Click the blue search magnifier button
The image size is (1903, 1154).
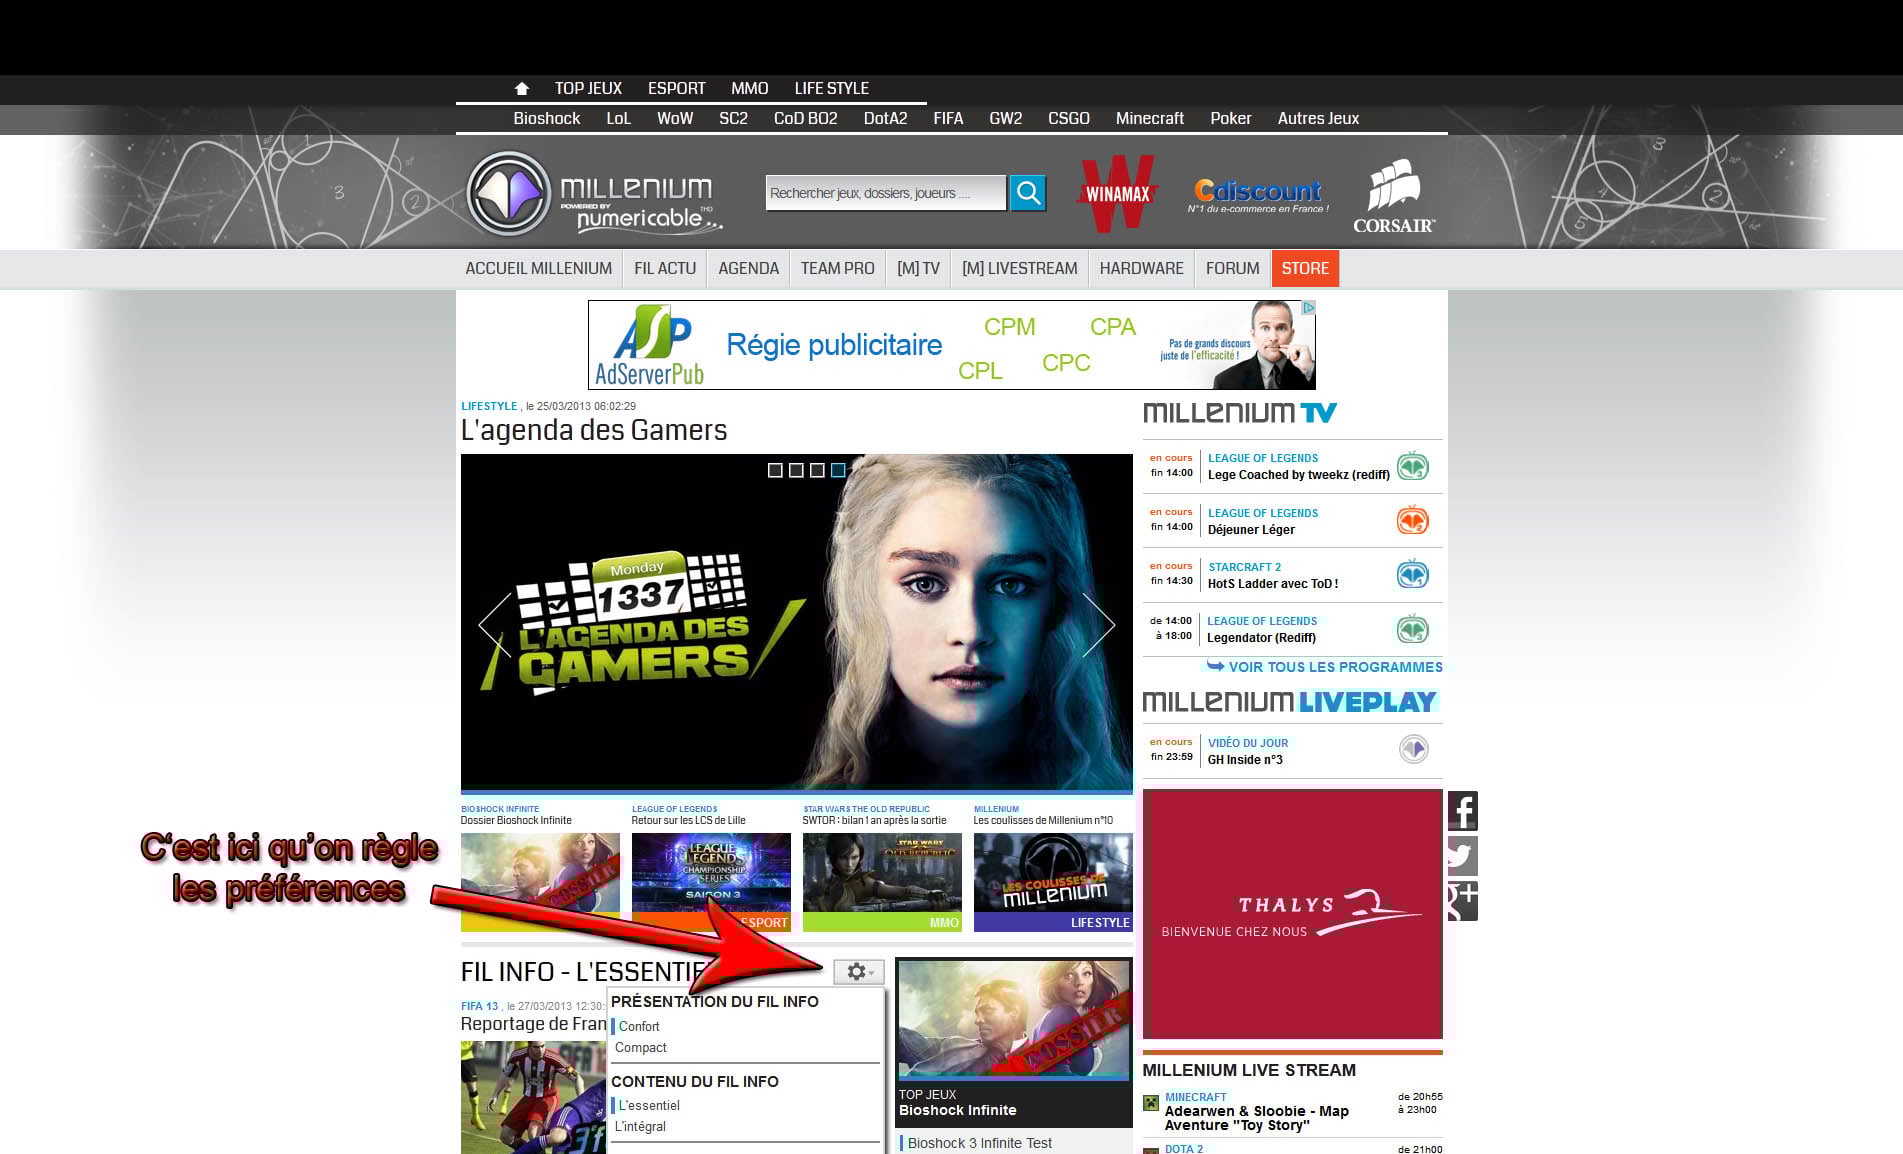pos(1027,192)
